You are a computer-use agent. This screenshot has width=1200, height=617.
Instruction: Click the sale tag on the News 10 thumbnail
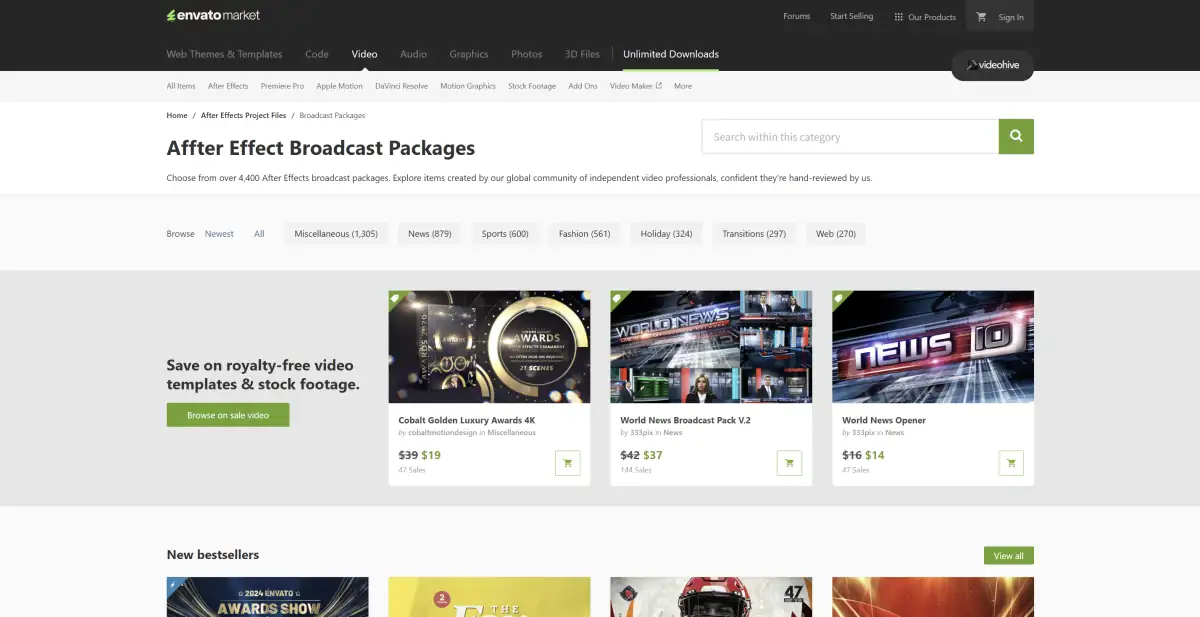point(840,298)
